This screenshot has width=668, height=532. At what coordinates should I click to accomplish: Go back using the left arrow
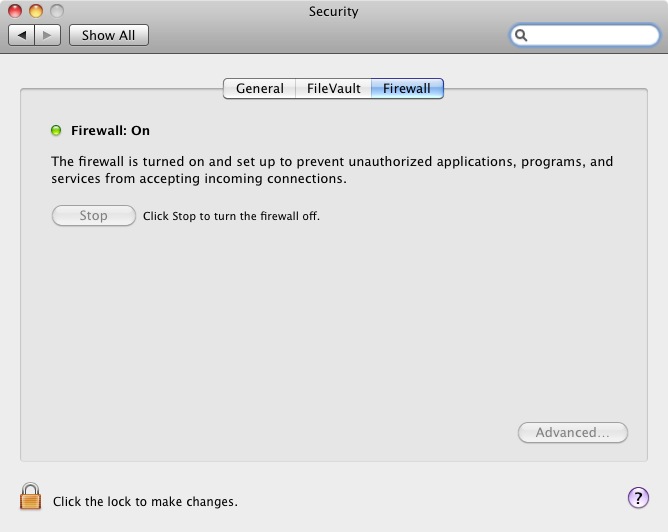[x=21, y=35]
